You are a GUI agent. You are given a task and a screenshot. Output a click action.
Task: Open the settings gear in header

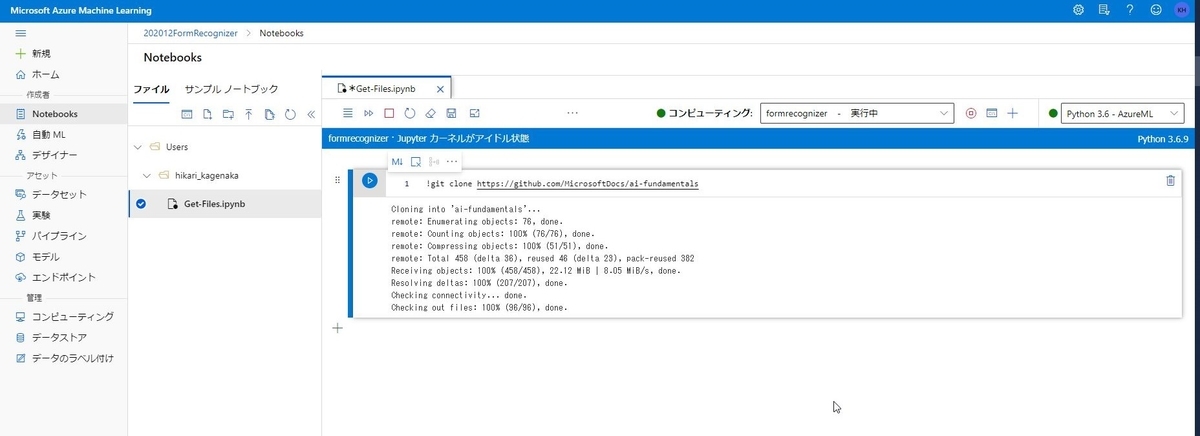1079,9
